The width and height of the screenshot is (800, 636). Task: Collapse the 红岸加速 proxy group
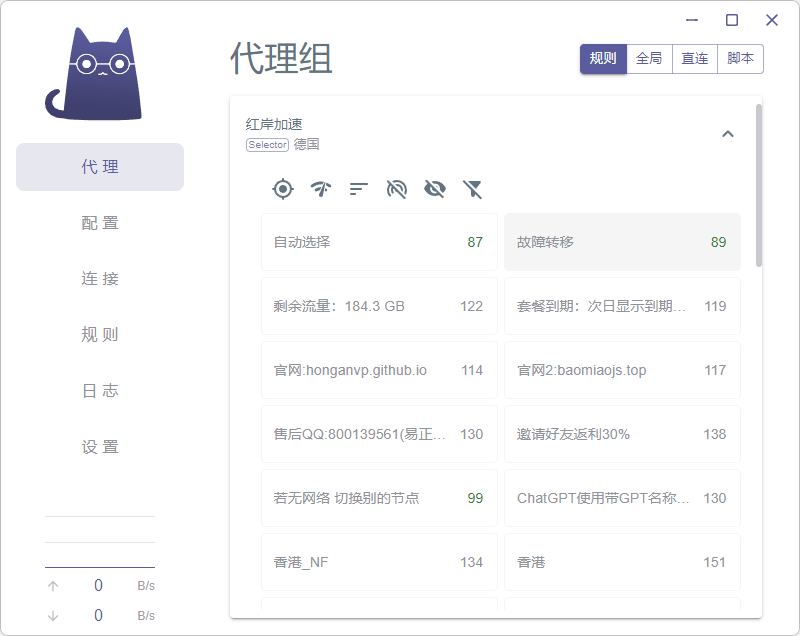click(x=729, y=133)
